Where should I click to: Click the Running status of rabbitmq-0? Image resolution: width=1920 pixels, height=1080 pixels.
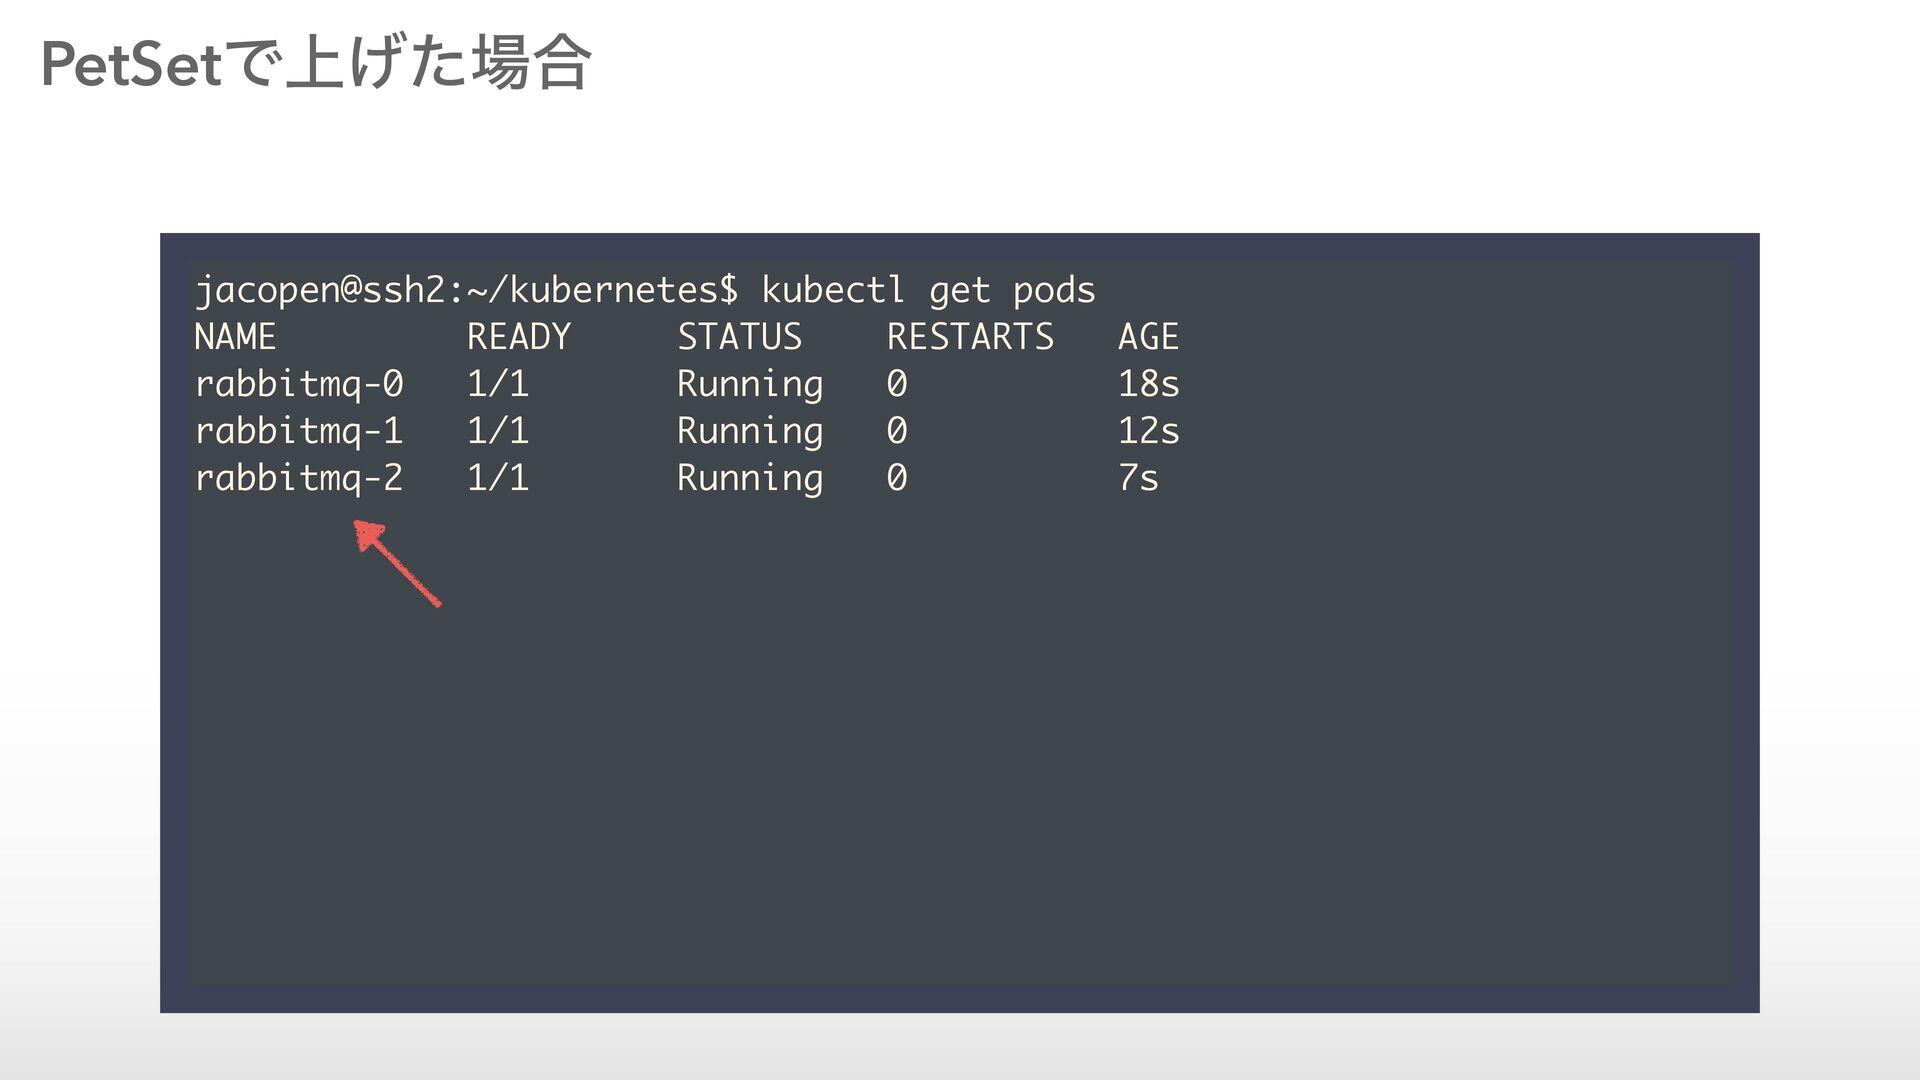click(x=750, y=384)
